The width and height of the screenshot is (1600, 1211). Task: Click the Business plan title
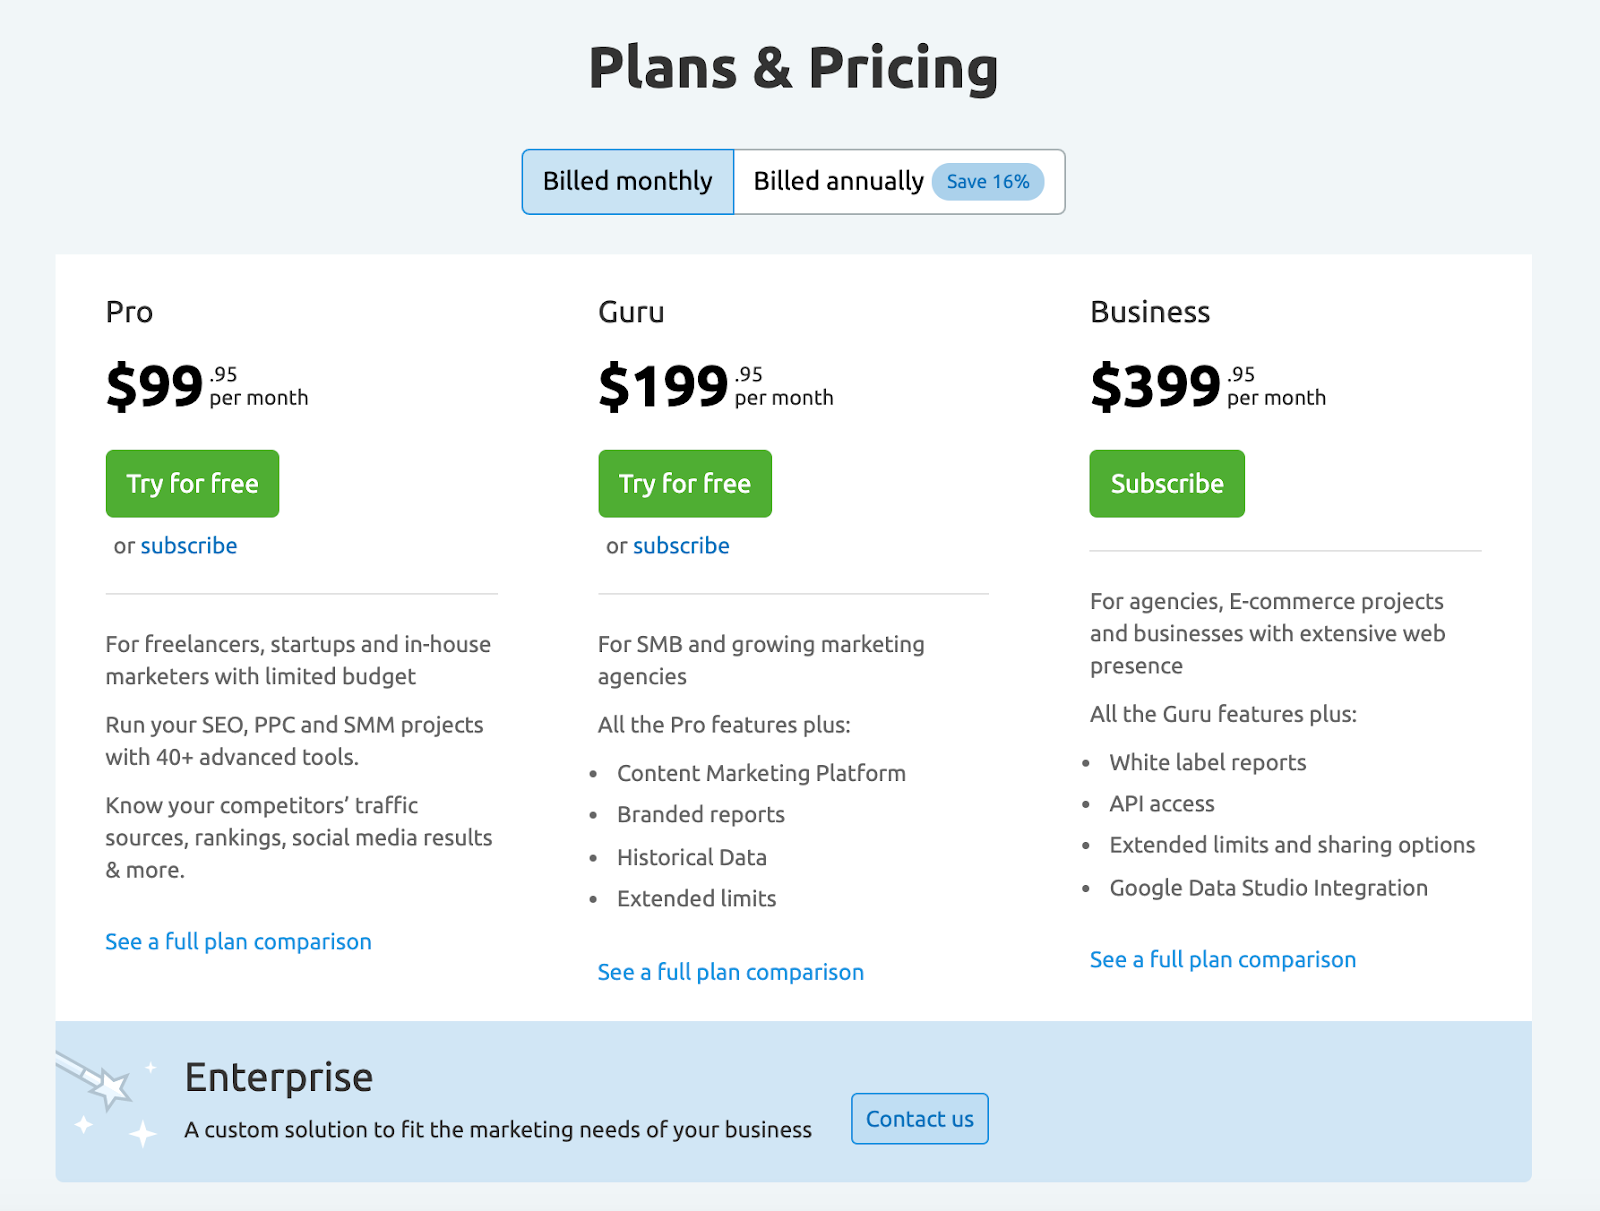(1150, 312)
